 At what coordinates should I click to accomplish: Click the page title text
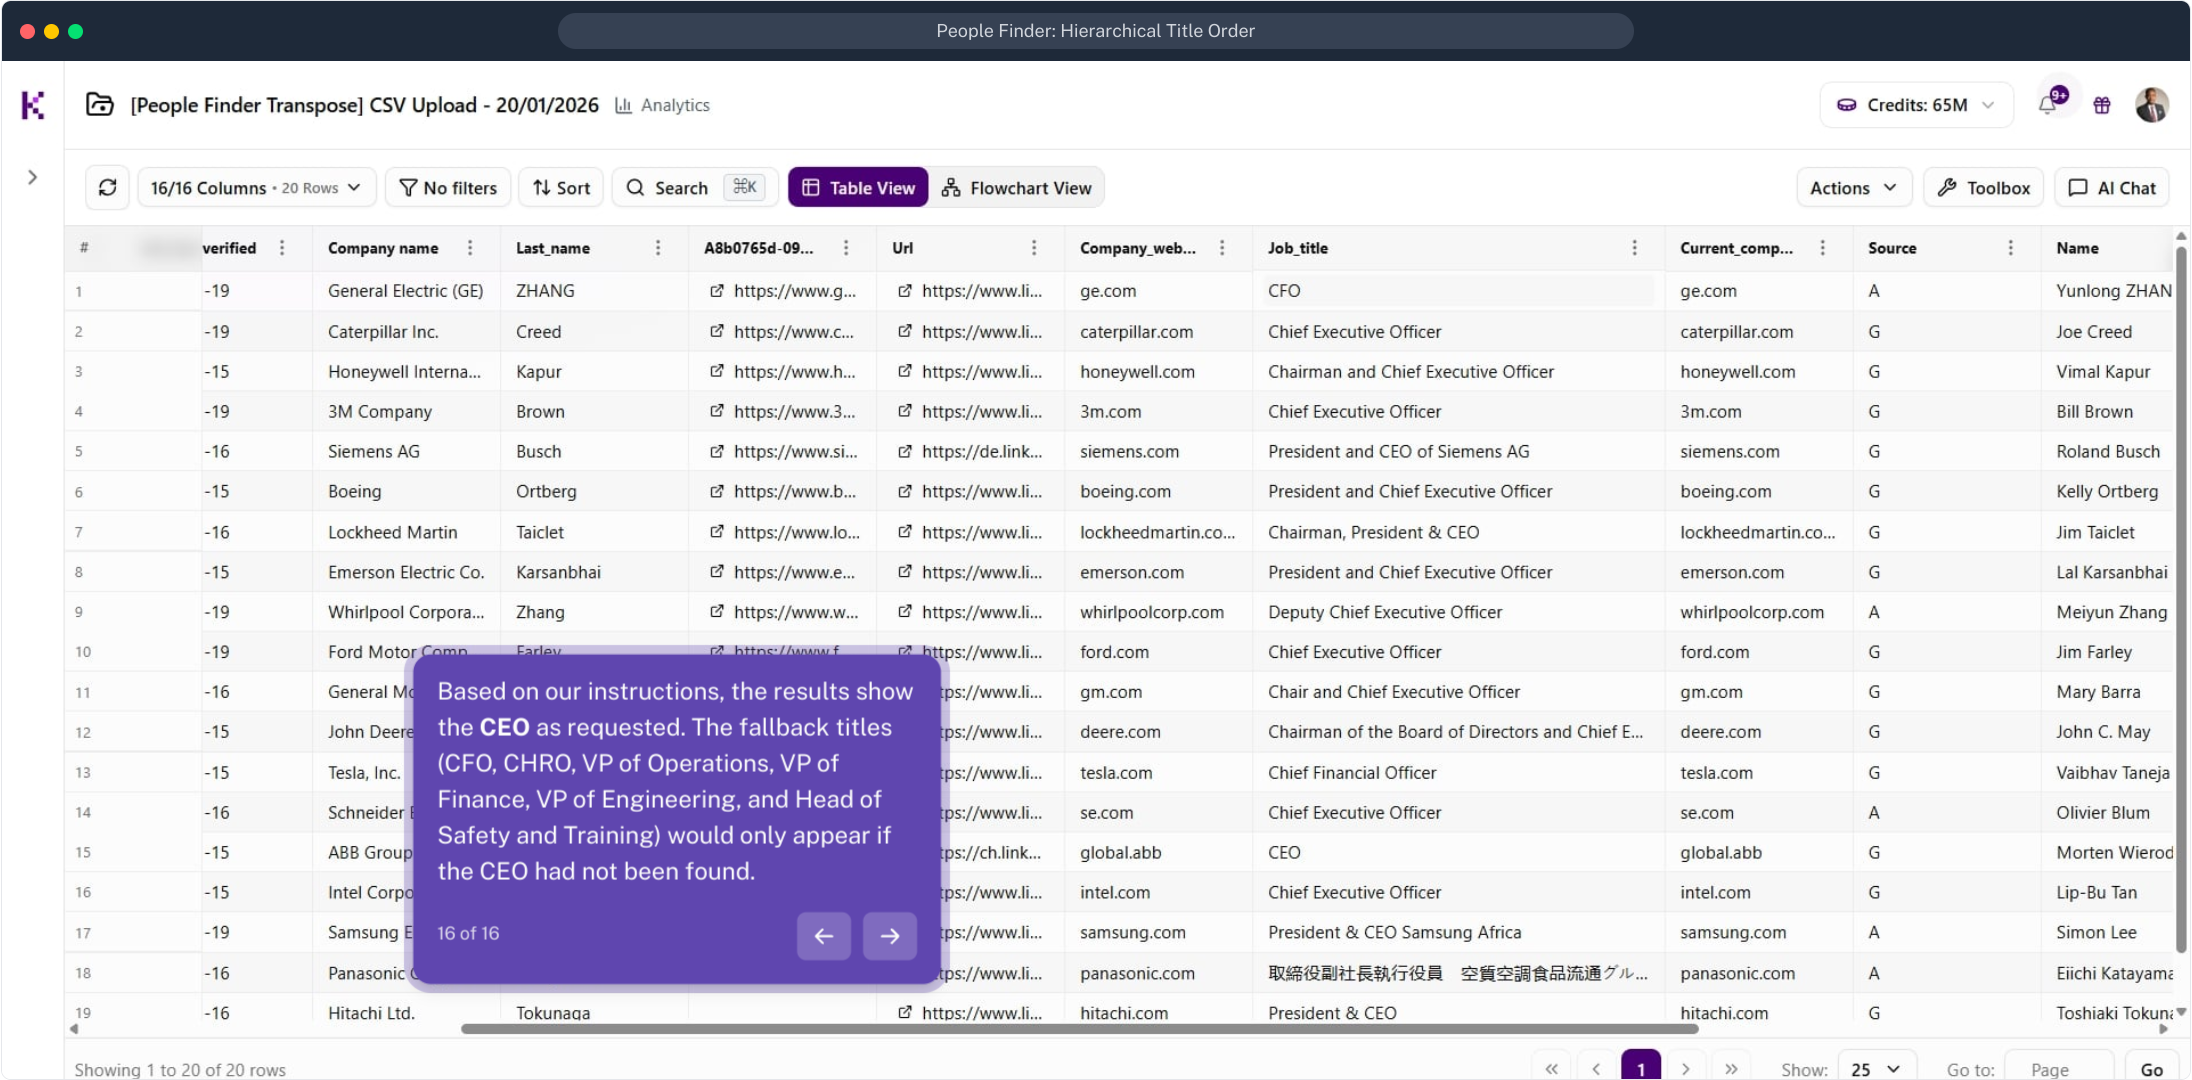(x=364, y=105)
